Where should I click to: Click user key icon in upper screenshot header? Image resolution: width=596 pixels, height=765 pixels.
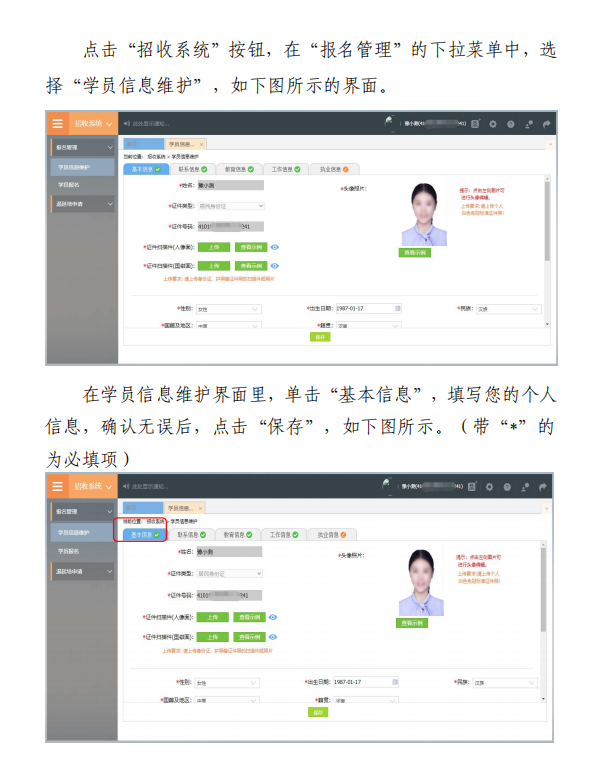[x=529, y=124]
